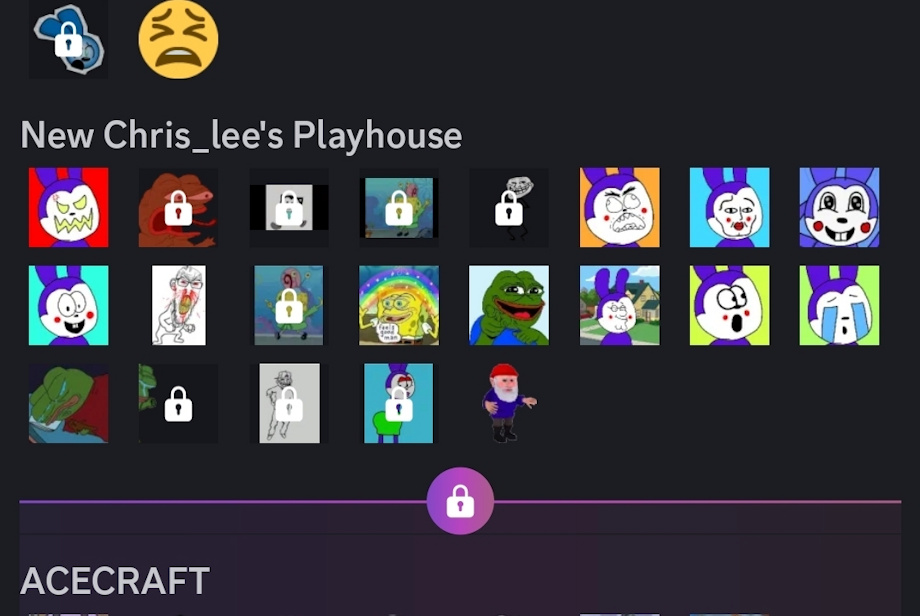Select the smiling green Pepe frog emoji
The width and height of the screenshot is (920, 616).
509,305
